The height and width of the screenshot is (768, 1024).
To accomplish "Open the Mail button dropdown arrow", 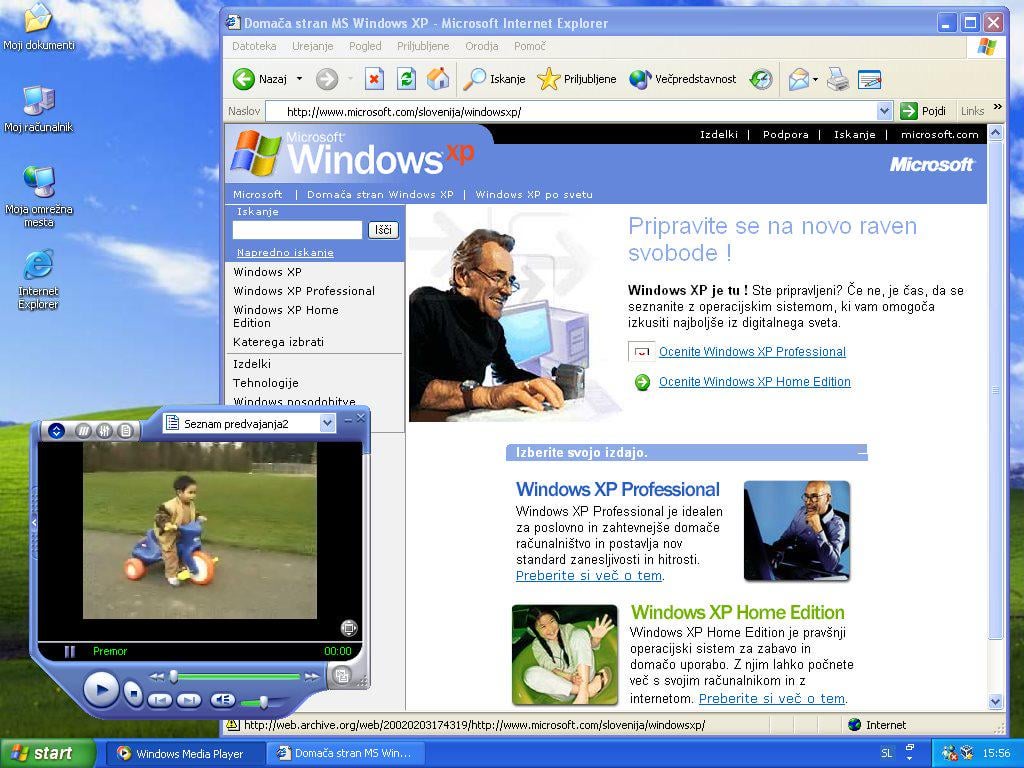I will tap(815, 80).
